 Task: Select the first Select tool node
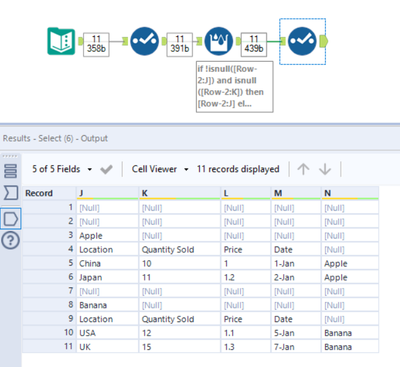pyautogui.click(x=144, y=41)
